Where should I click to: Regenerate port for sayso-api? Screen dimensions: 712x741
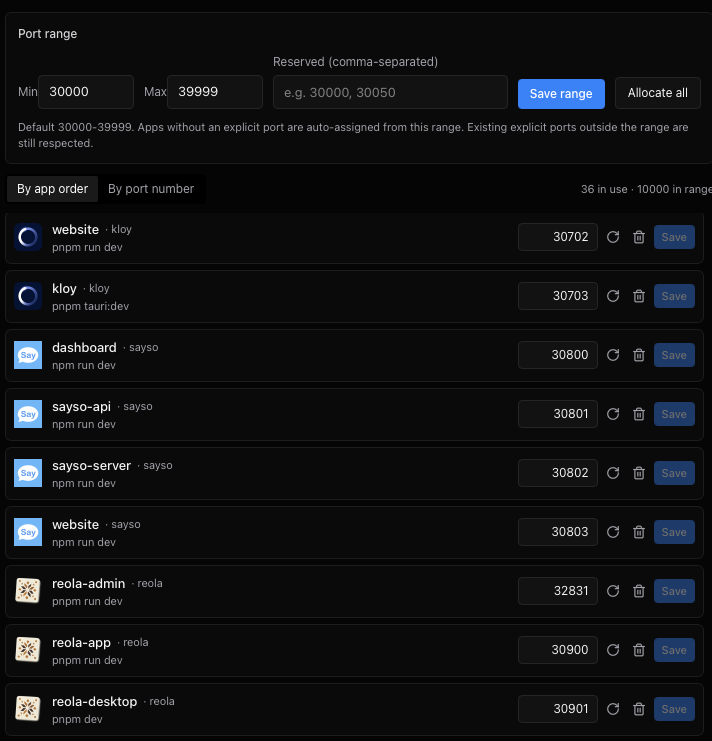pyautogui.click(x=613, y=414)
